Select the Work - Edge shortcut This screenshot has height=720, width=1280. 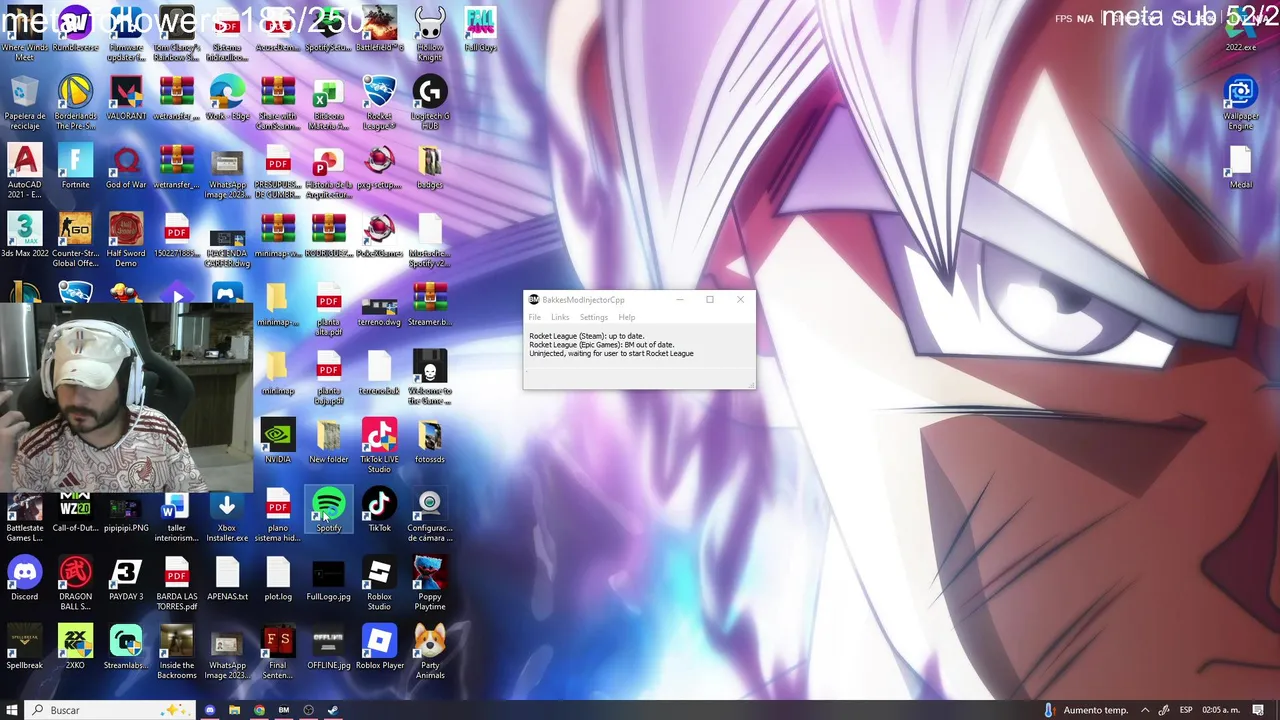point(227,98)
